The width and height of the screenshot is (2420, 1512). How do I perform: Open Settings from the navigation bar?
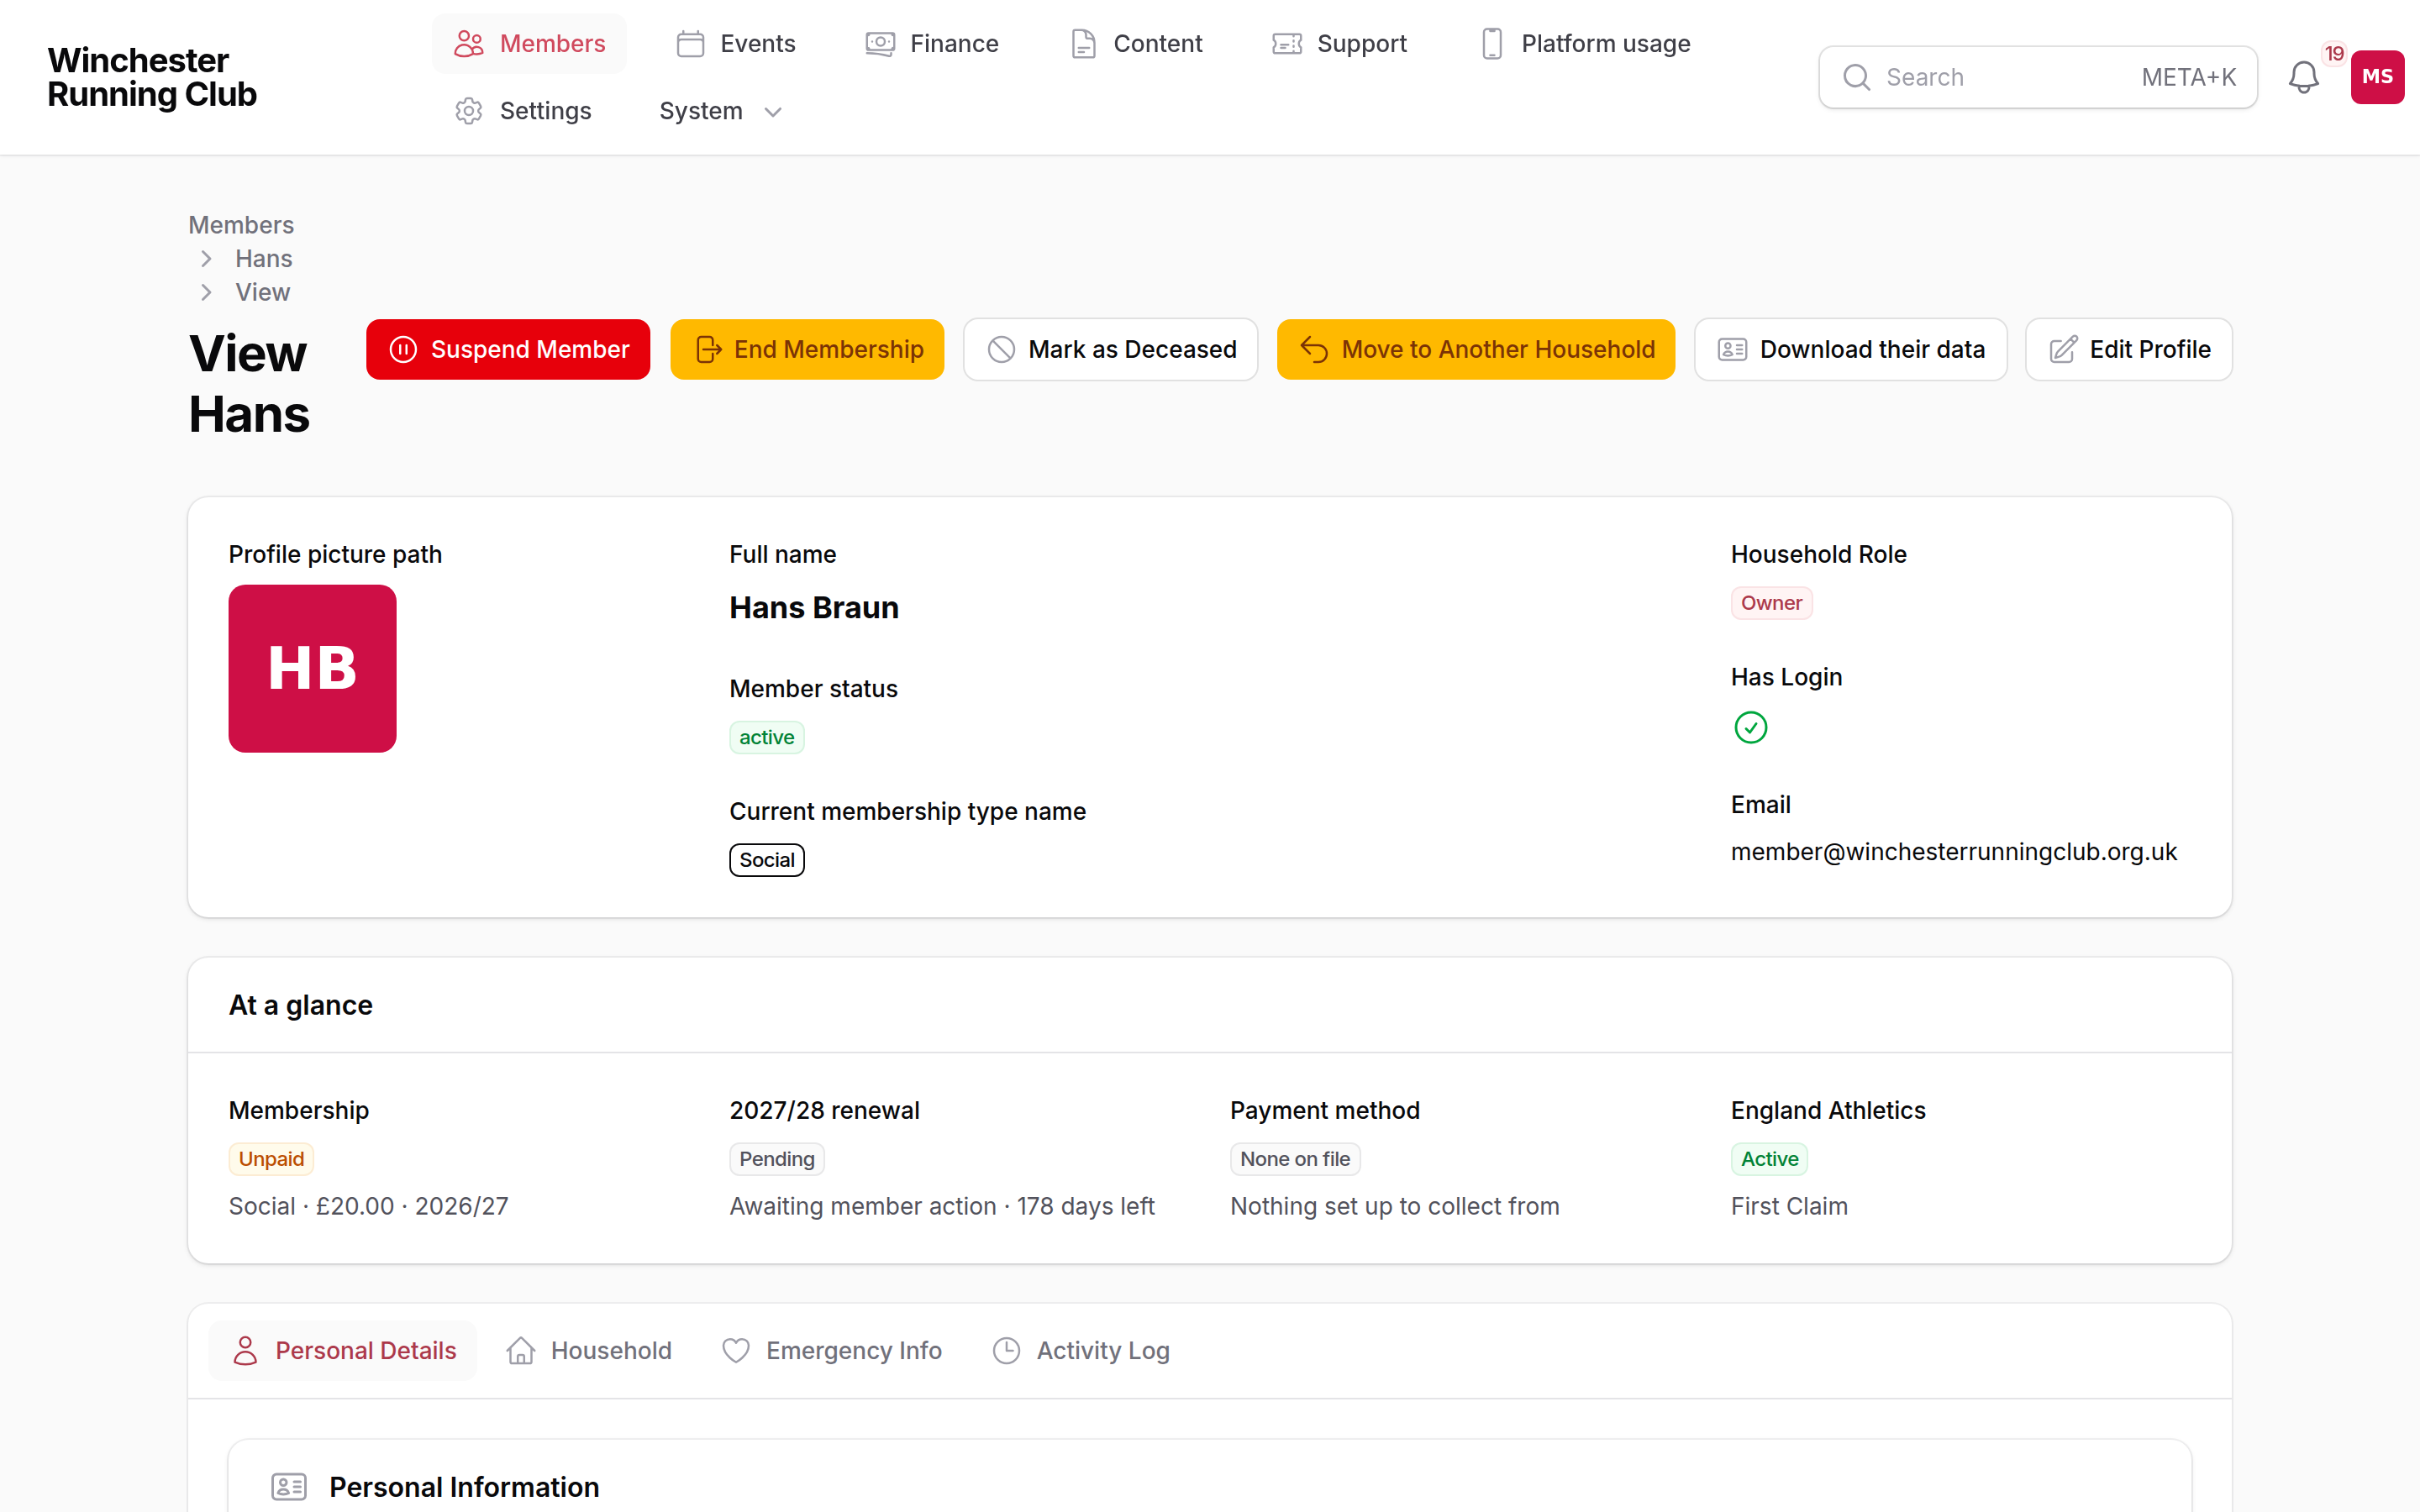pos(522,111)
